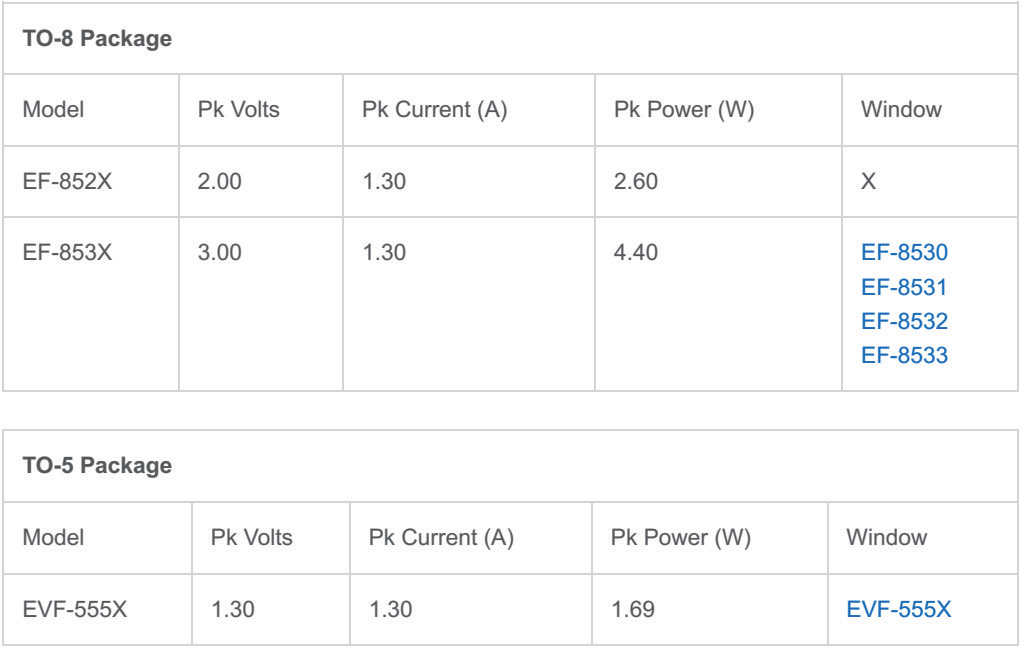Click Pk Volts header in TO-5 table
This screenshot has width=1024, height=650.
(x=252, y=538)
